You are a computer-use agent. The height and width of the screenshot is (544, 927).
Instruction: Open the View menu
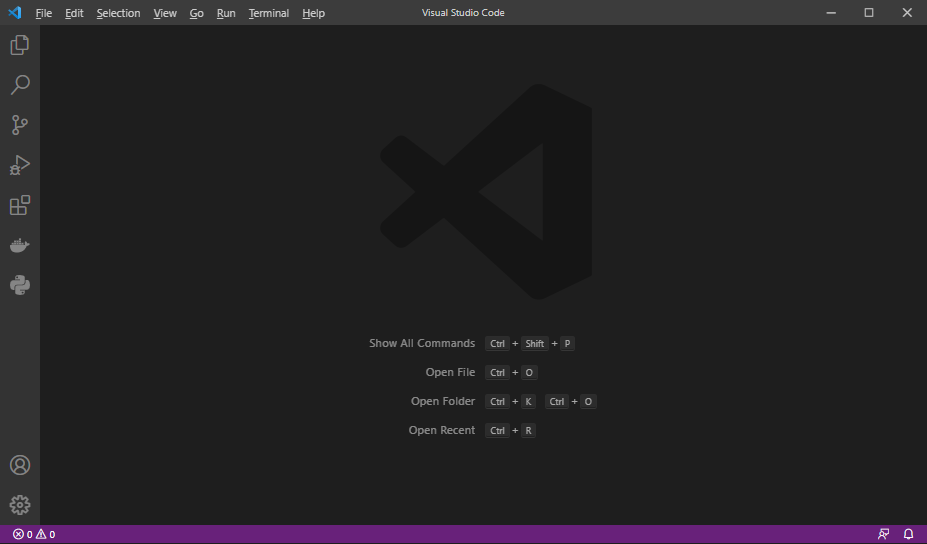click(x=165, y=13)
